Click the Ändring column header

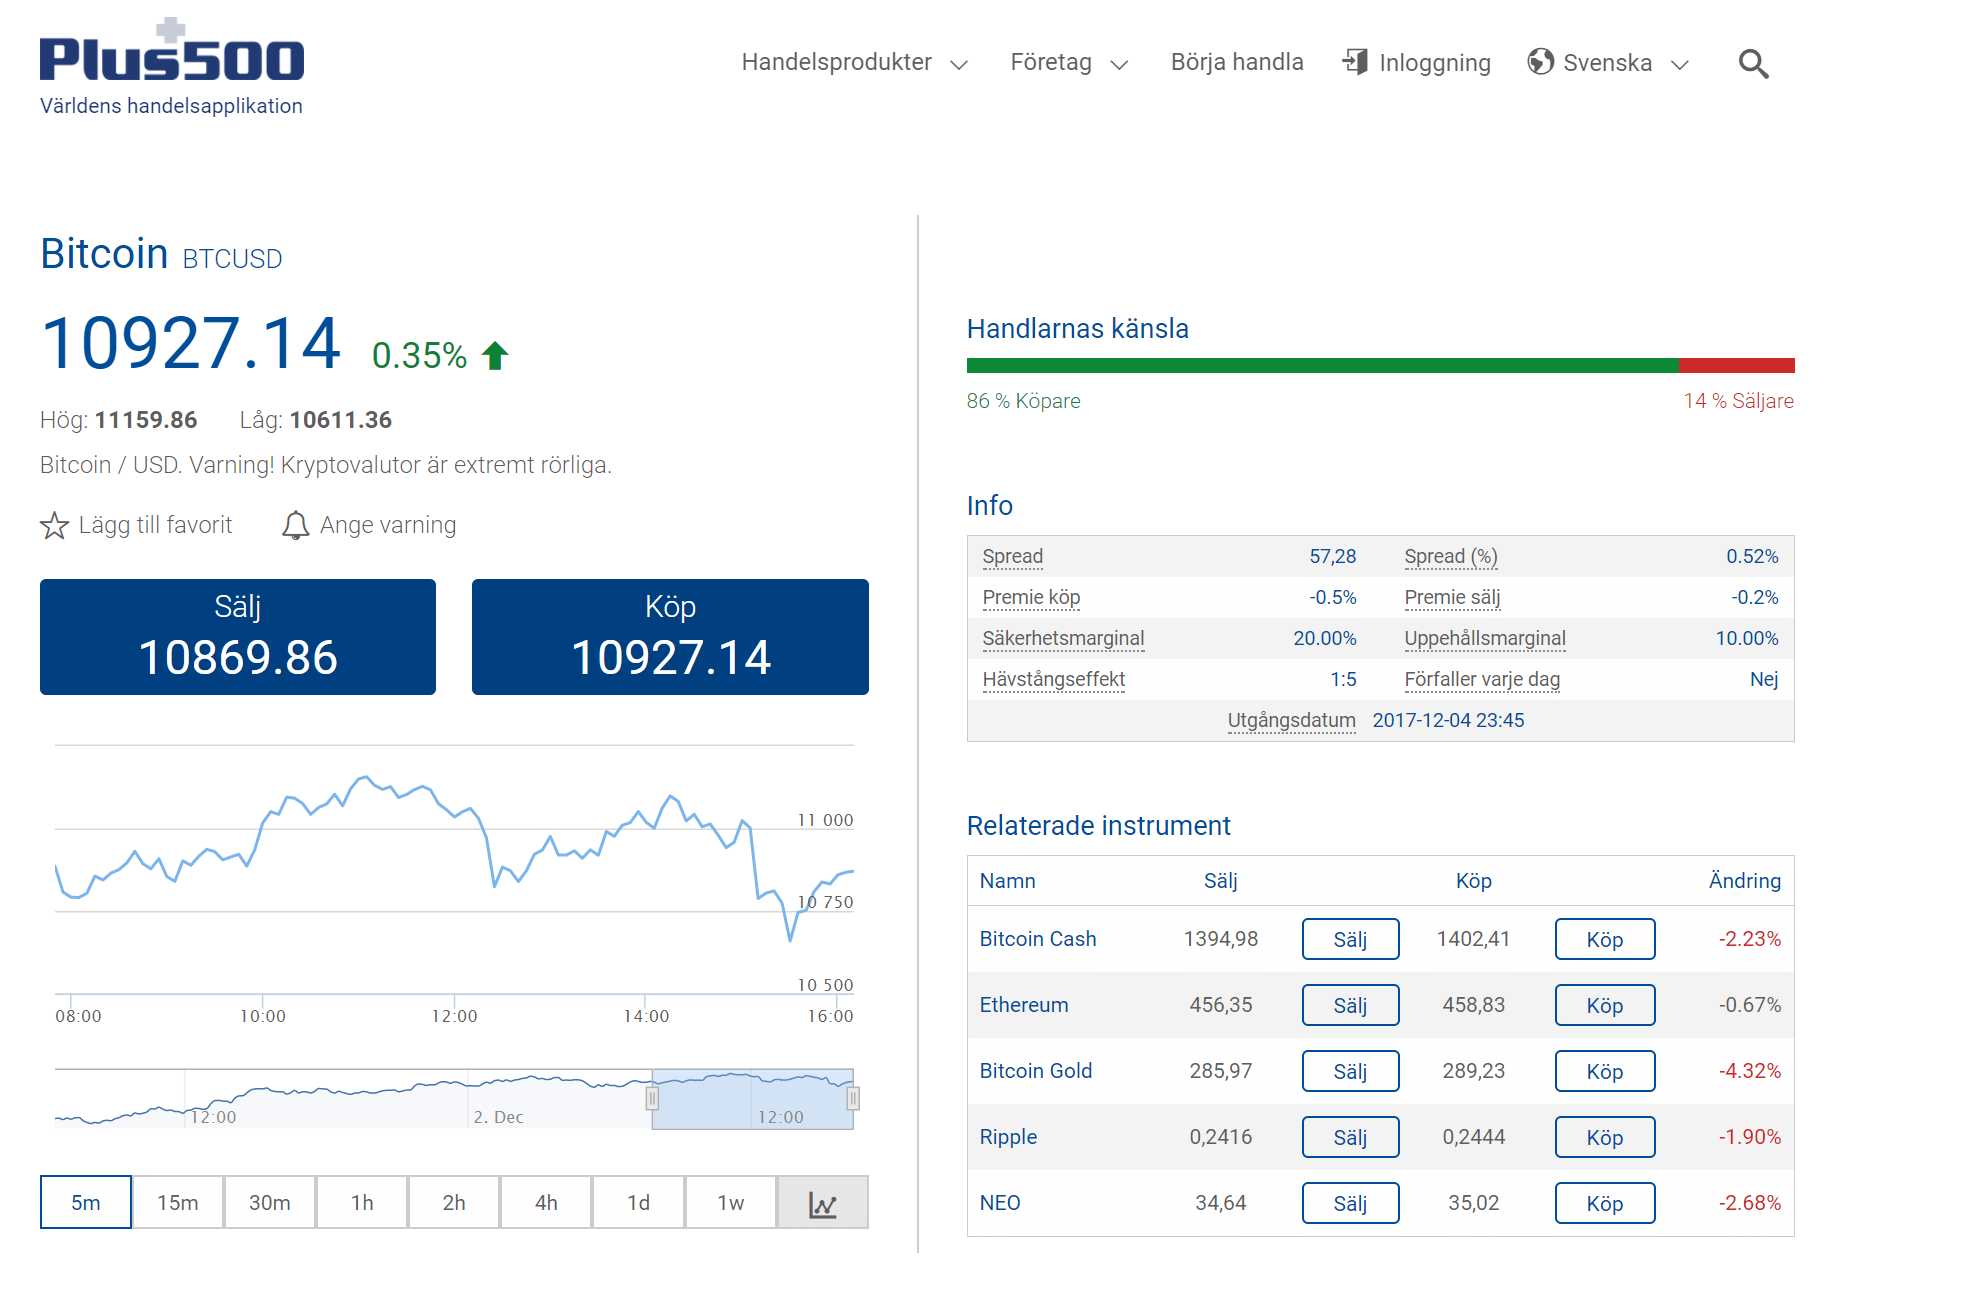[1745, 881]
